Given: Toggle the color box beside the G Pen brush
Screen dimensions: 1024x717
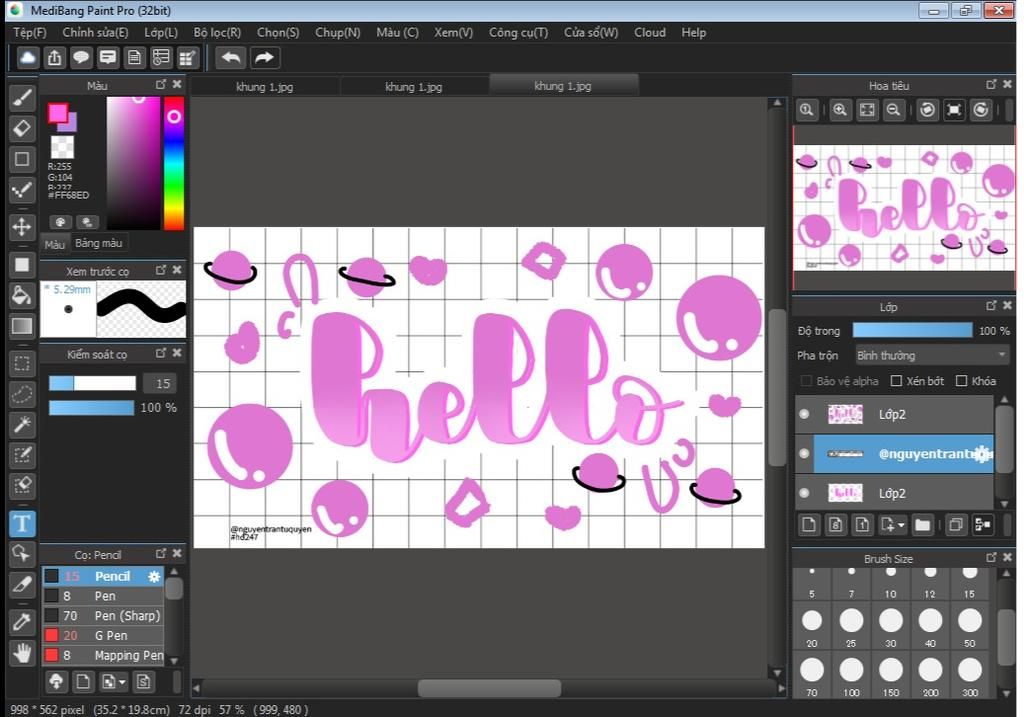Looking at the screenshot, I should 52,635.
